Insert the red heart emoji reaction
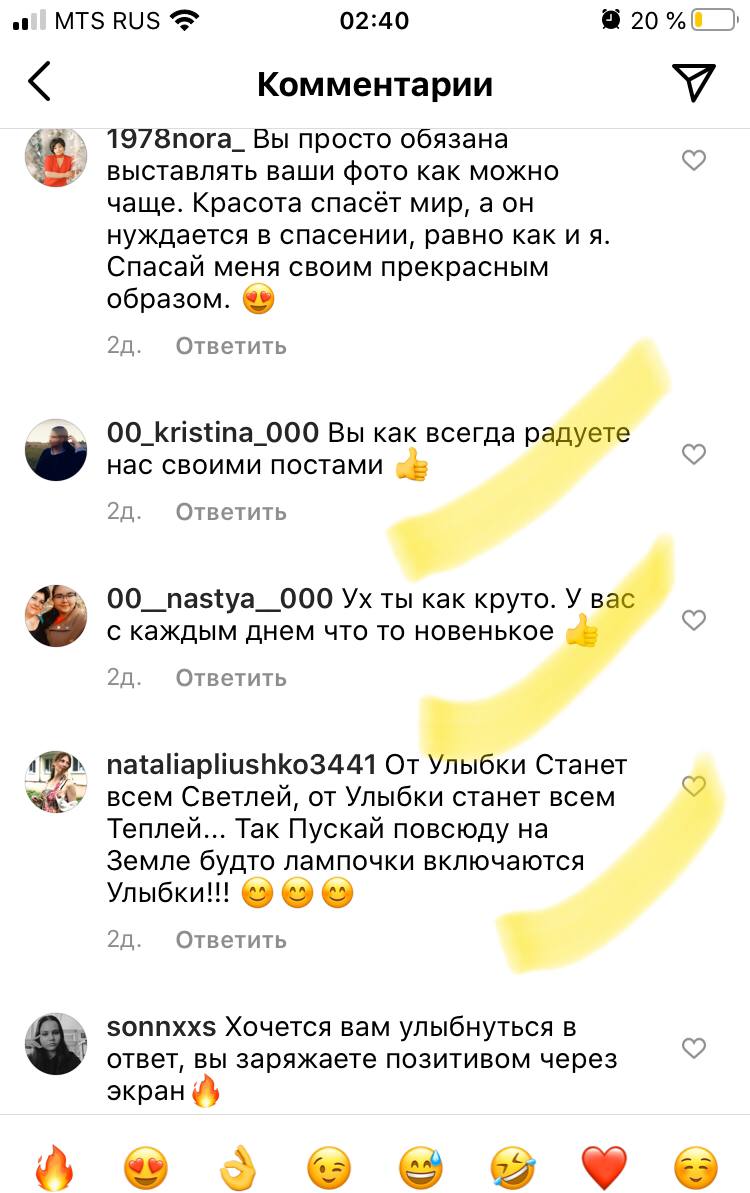The width and height of the screenshot is (750, 1193). click(x=604, y=1167)
